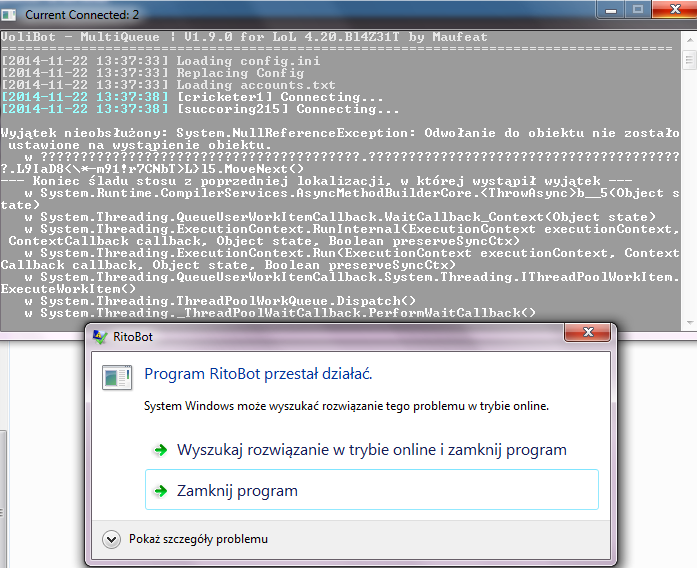Image resolution: width=697 pixels, height=568 pixels.
Task: Click console scrollbar down arrow
Action: pyautogui.click(x=689, y=323)
